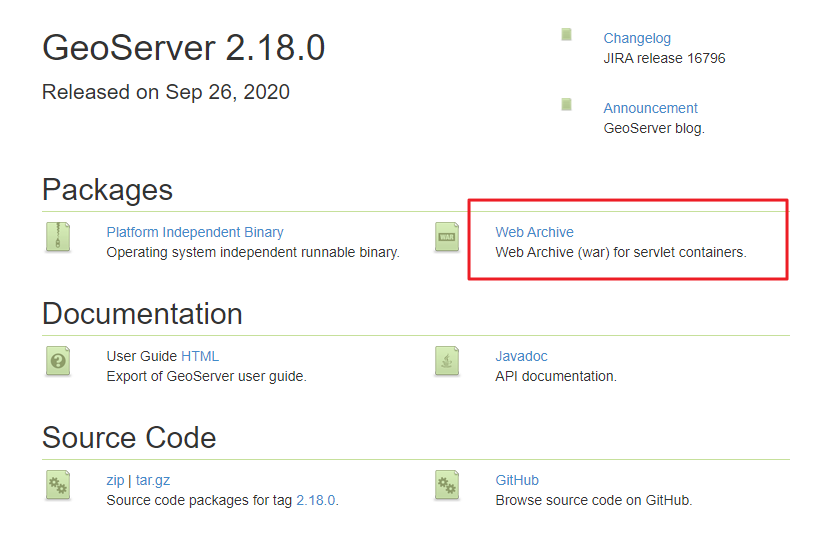The image size is (833, 544).
Task: Download the zip source code
Action: point(115,480)
